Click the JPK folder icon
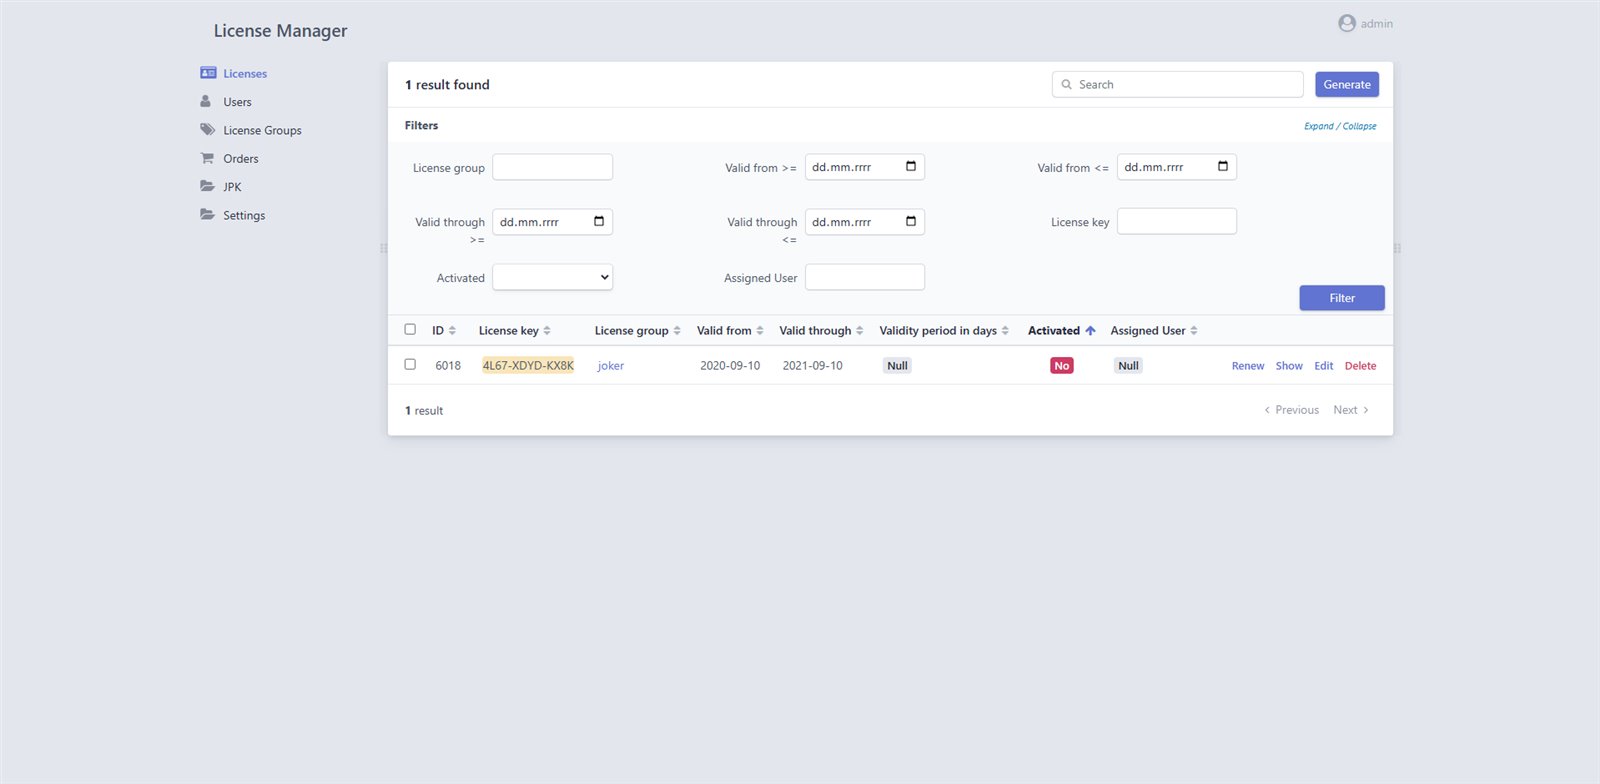Viewport: 1600px width, 784px height. tap(207, 186)
